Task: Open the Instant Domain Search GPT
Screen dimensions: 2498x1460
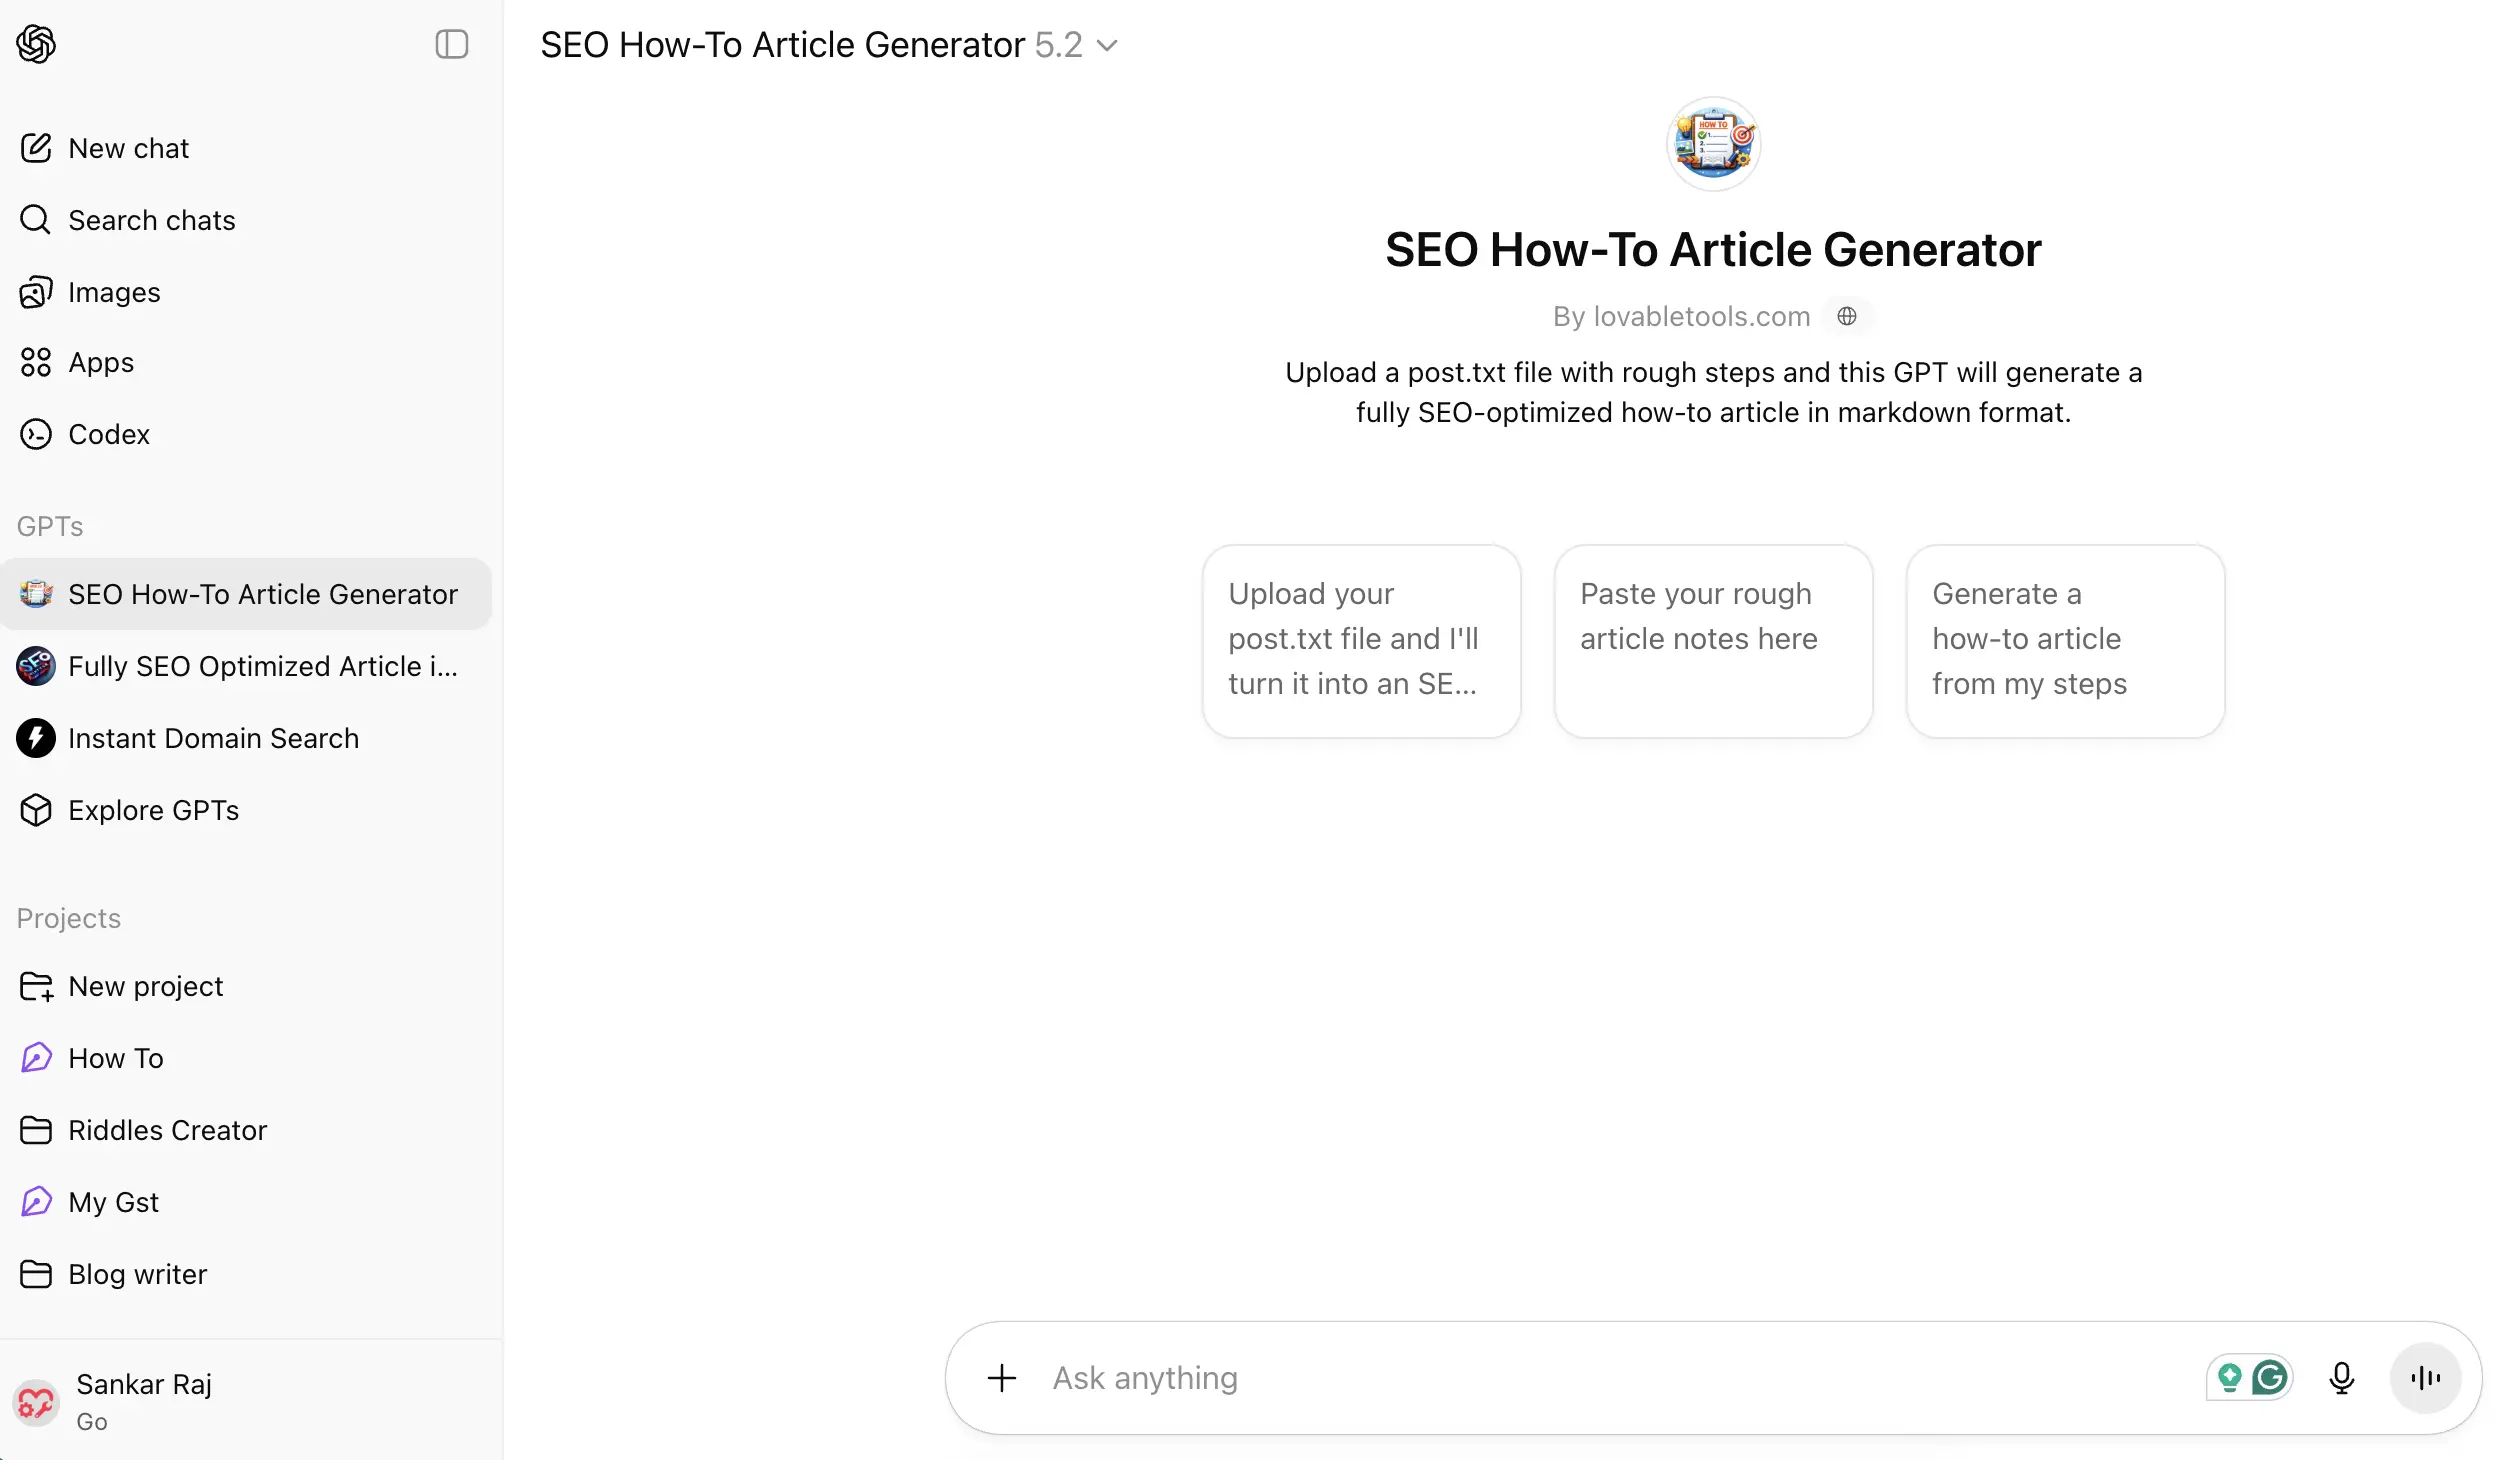Action: (213, 738)
